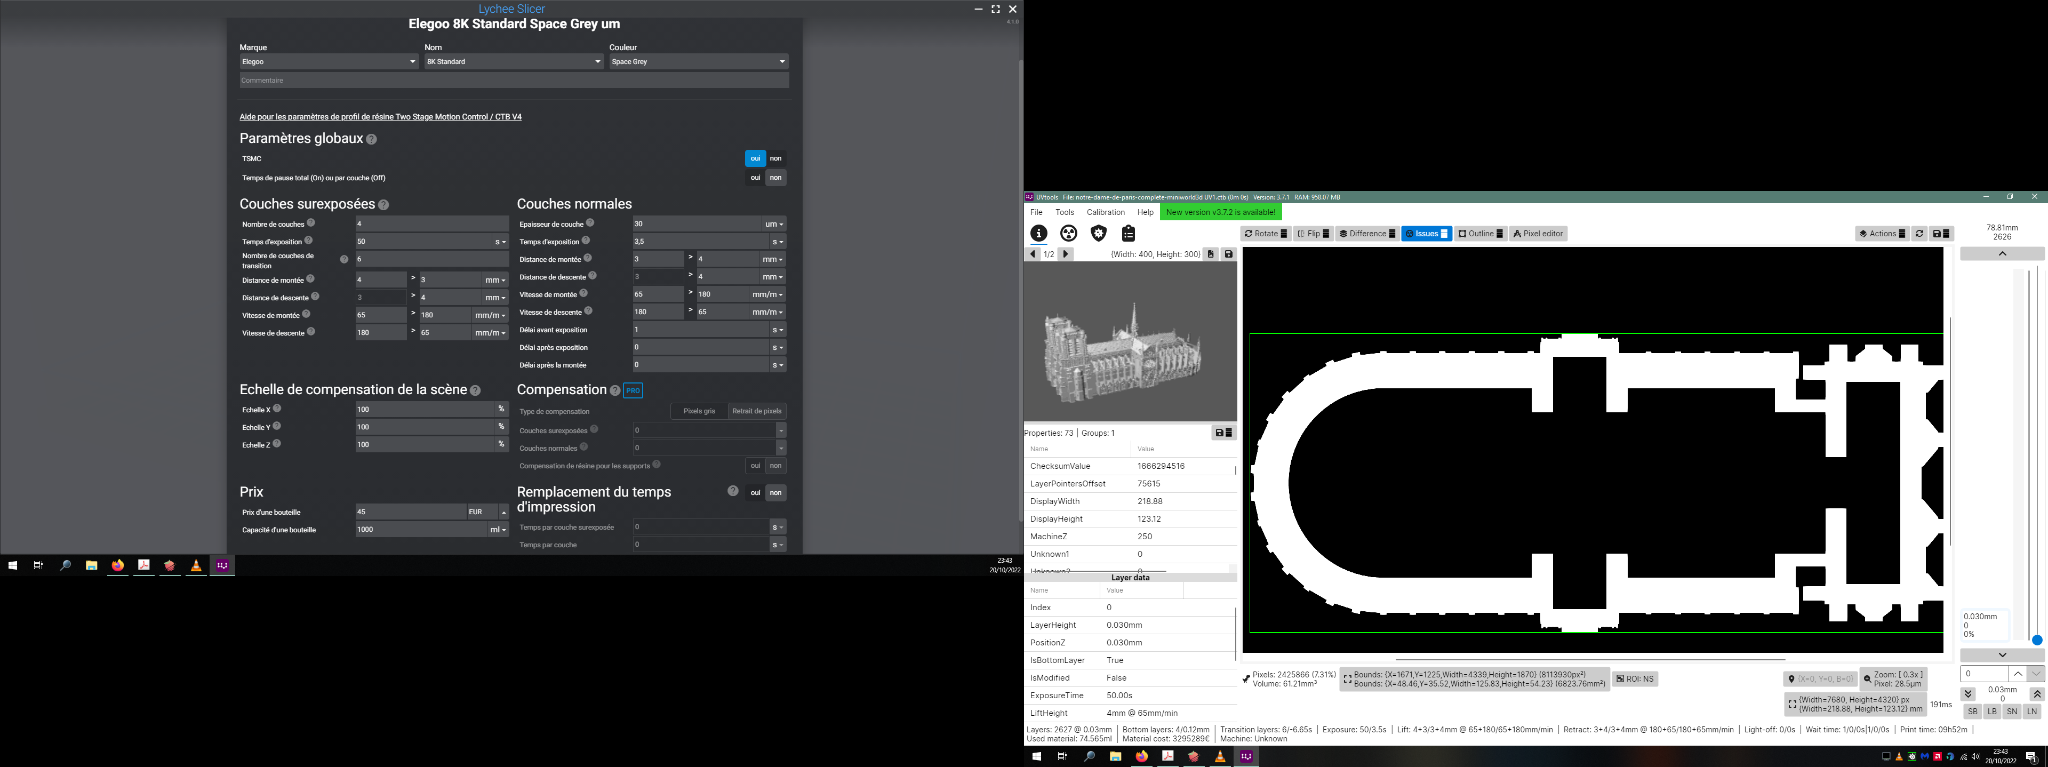Open the File menu in UVtools

[x=1036, y=212]
